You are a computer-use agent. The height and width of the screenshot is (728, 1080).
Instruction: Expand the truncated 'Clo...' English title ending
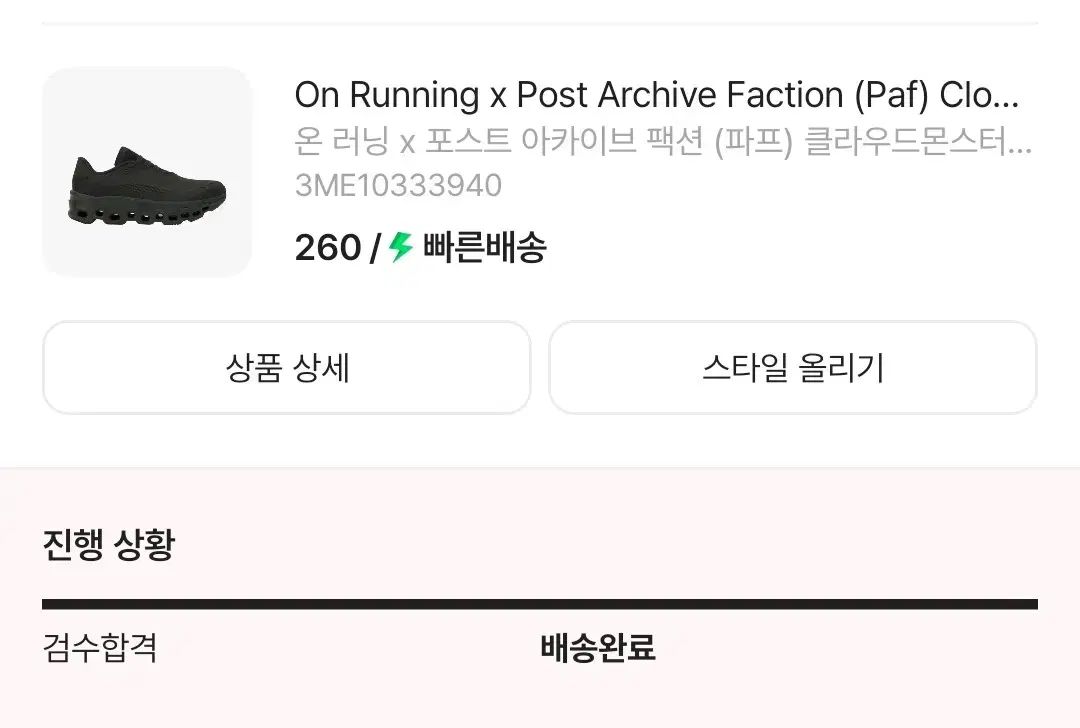(979, 95)
